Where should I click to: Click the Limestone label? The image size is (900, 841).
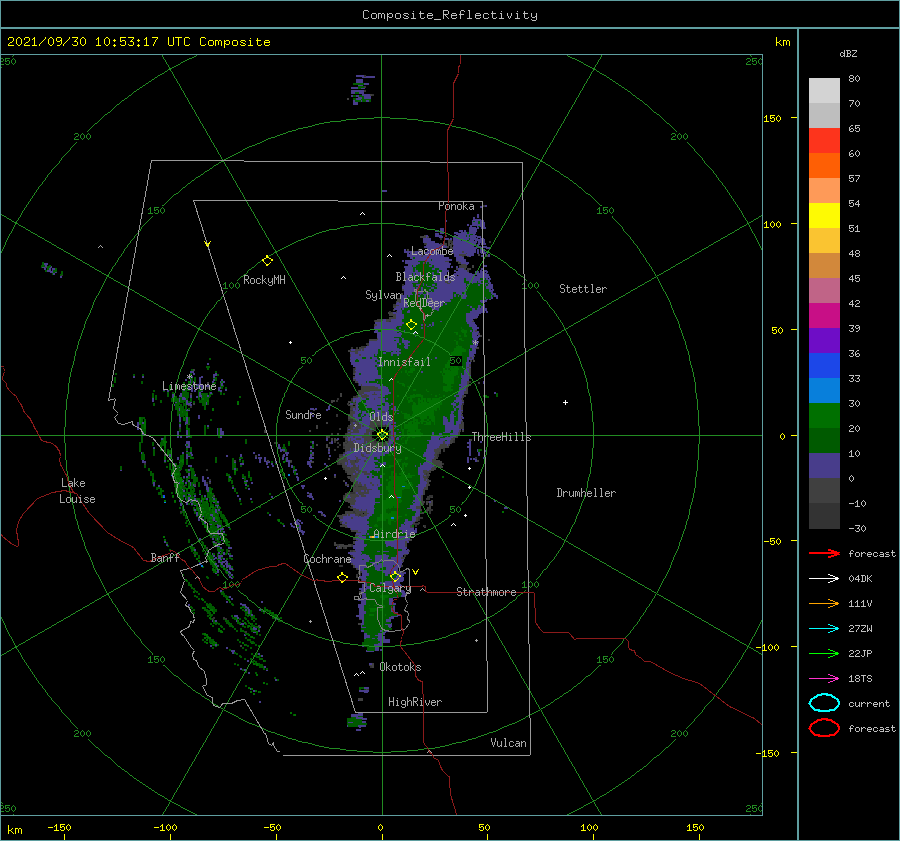(x=189, y=386)
